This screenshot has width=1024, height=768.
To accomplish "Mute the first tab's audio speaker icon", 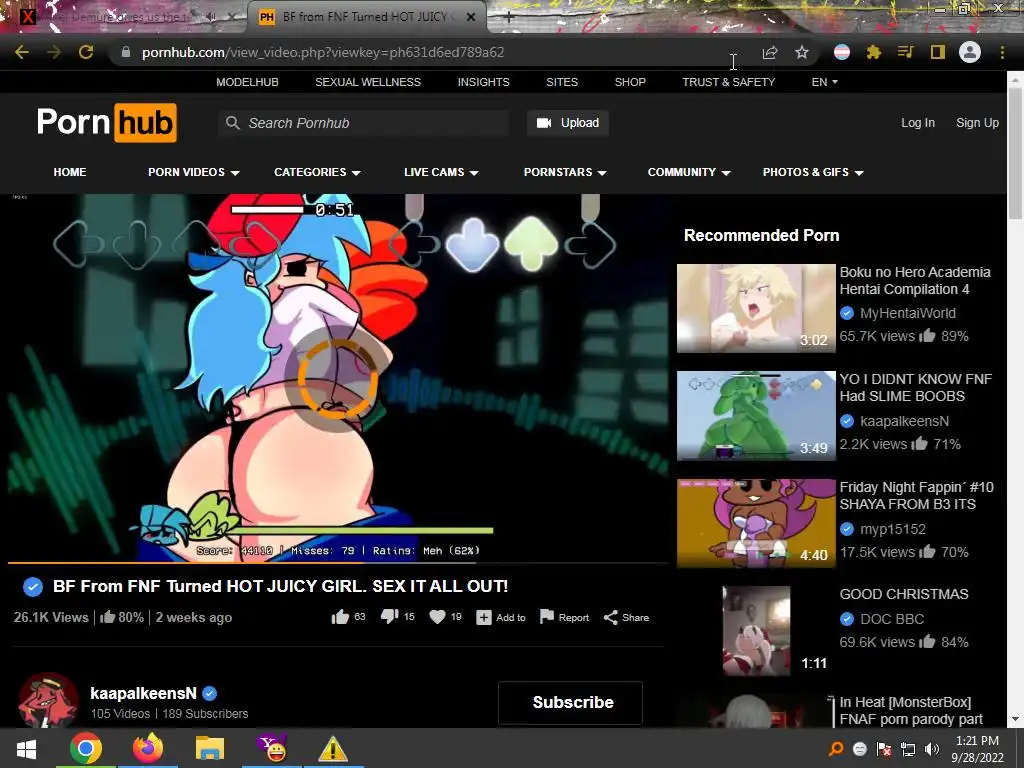I will tap(210, 18).
